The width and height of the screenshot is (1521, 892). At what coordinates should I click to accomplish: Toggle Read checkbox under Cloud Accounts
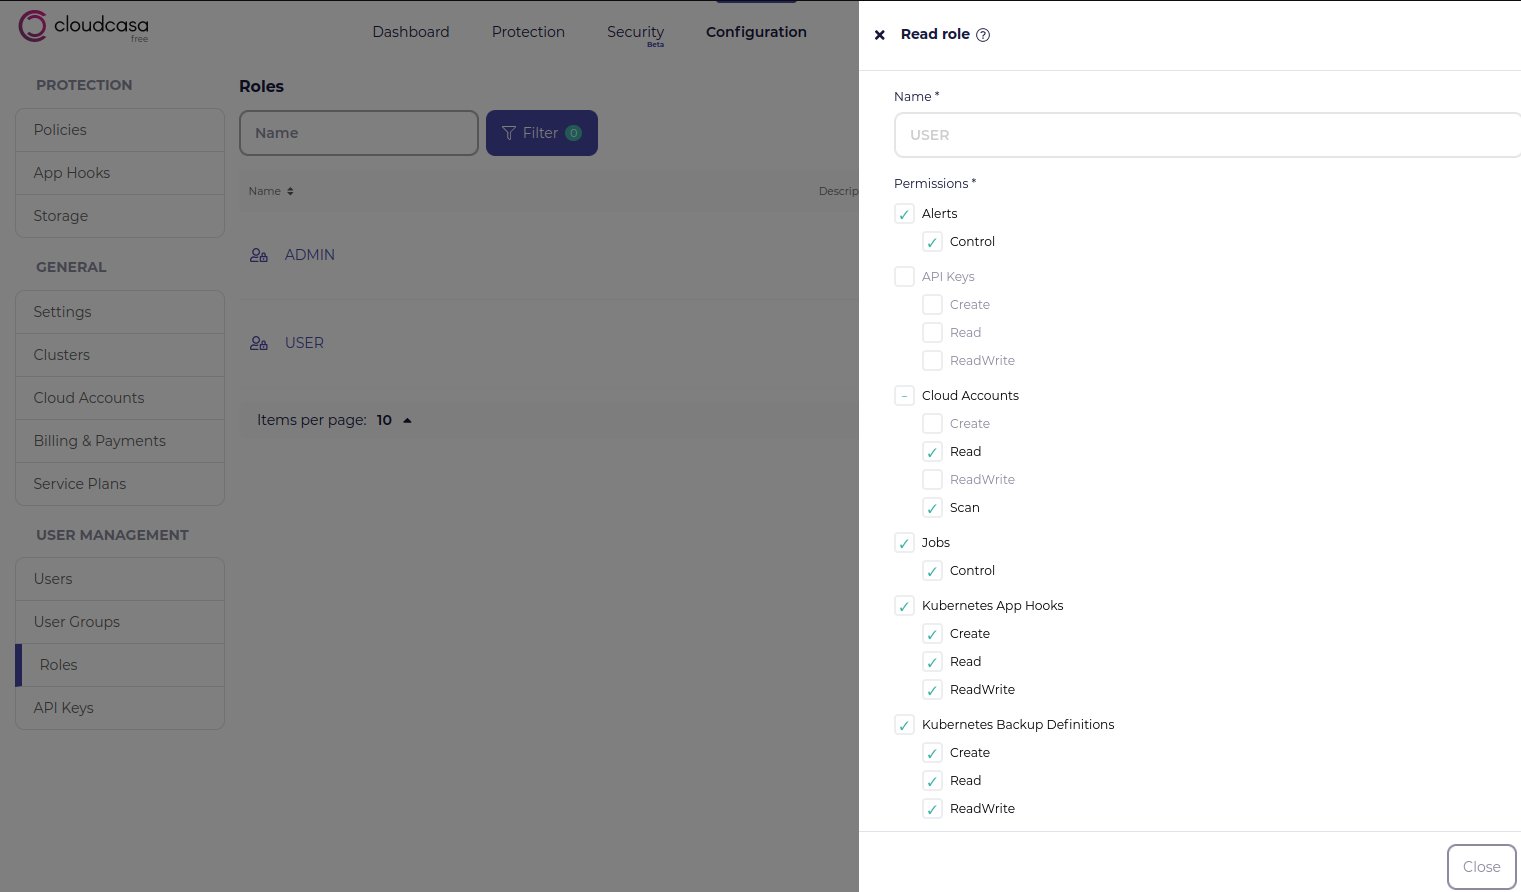(932, 452)
